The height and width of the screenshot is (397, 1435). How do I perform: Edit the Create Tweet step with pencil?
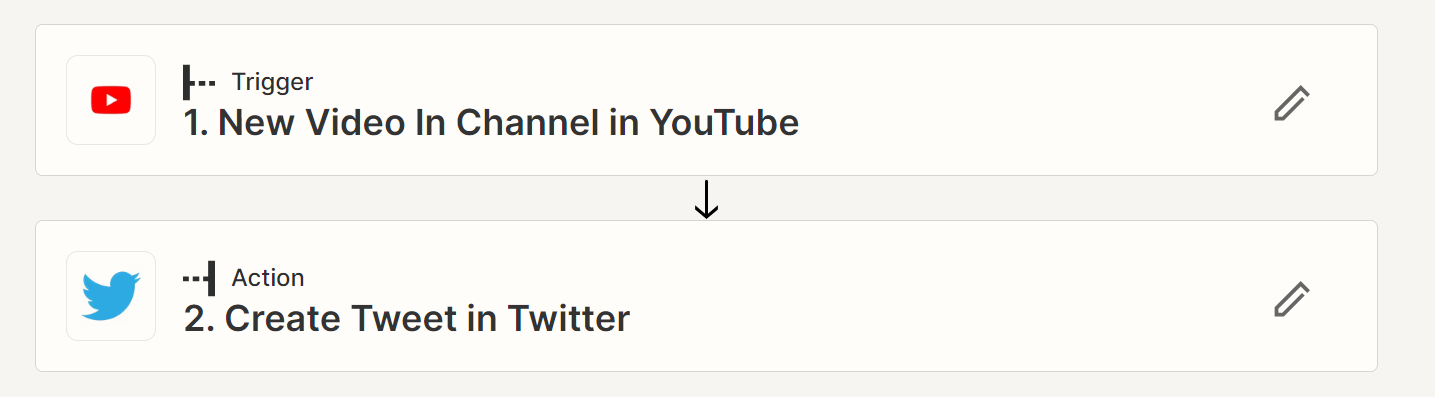pyautogui.click(x=1291, y=299)
